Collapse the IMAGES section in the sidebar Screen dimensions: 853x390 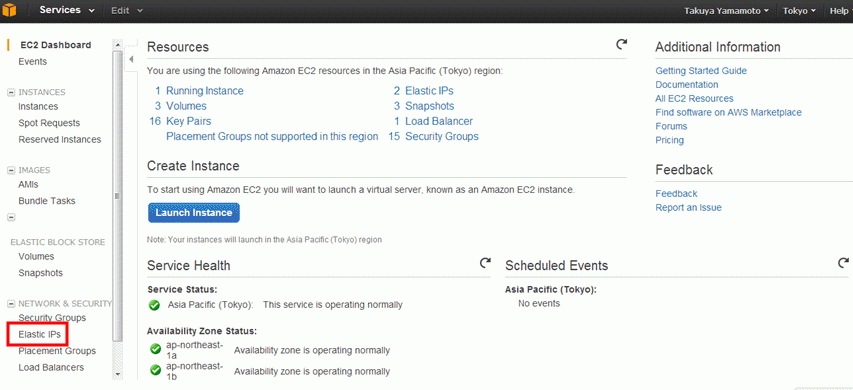pos(11,170)
